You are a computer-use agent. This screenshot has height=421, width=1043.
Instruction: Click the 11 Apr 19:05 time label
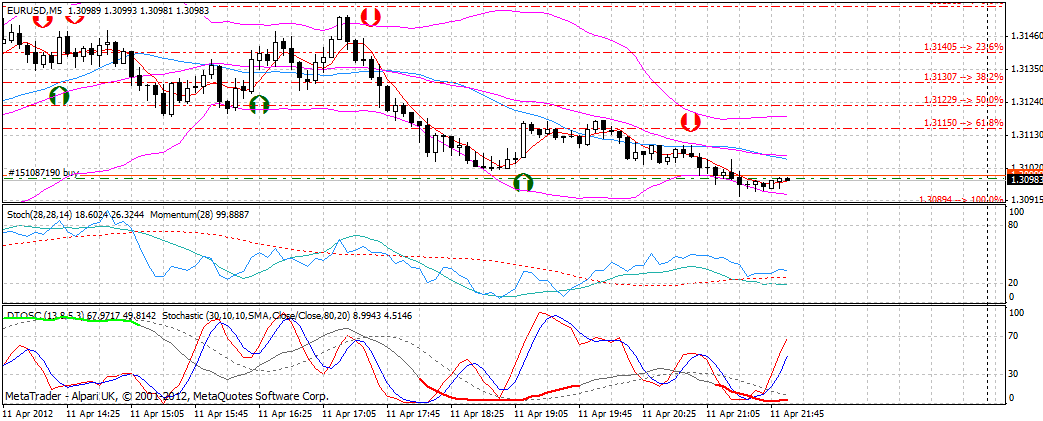541,413
